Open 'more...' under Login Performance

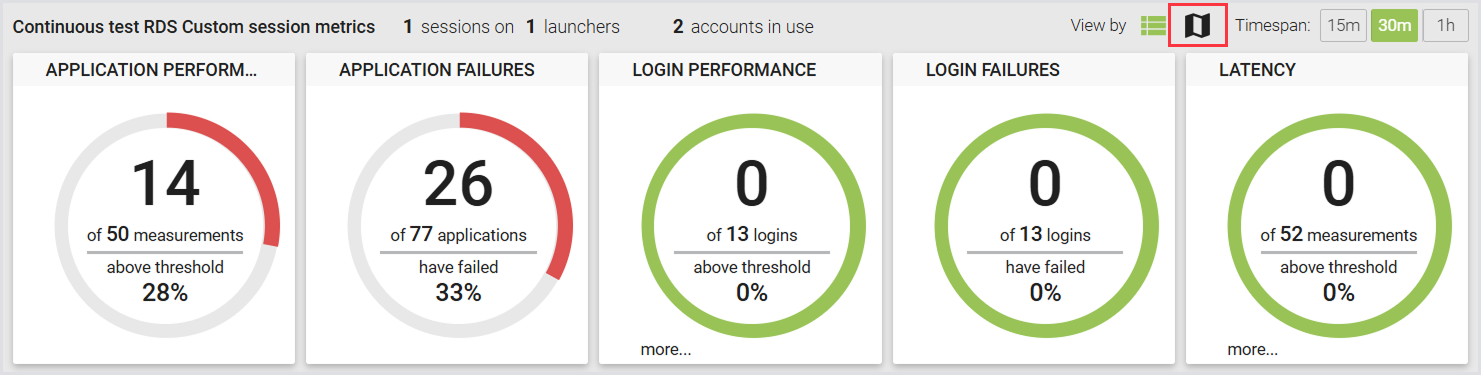(665, 349)
